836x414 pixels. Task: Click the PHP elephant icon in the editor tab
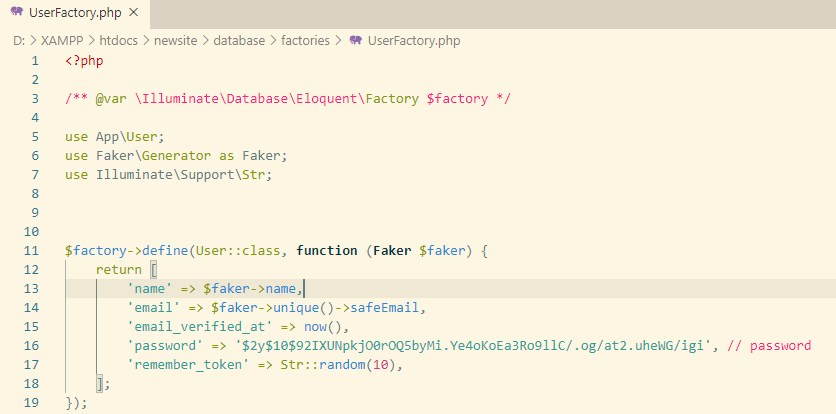[17, 13]
